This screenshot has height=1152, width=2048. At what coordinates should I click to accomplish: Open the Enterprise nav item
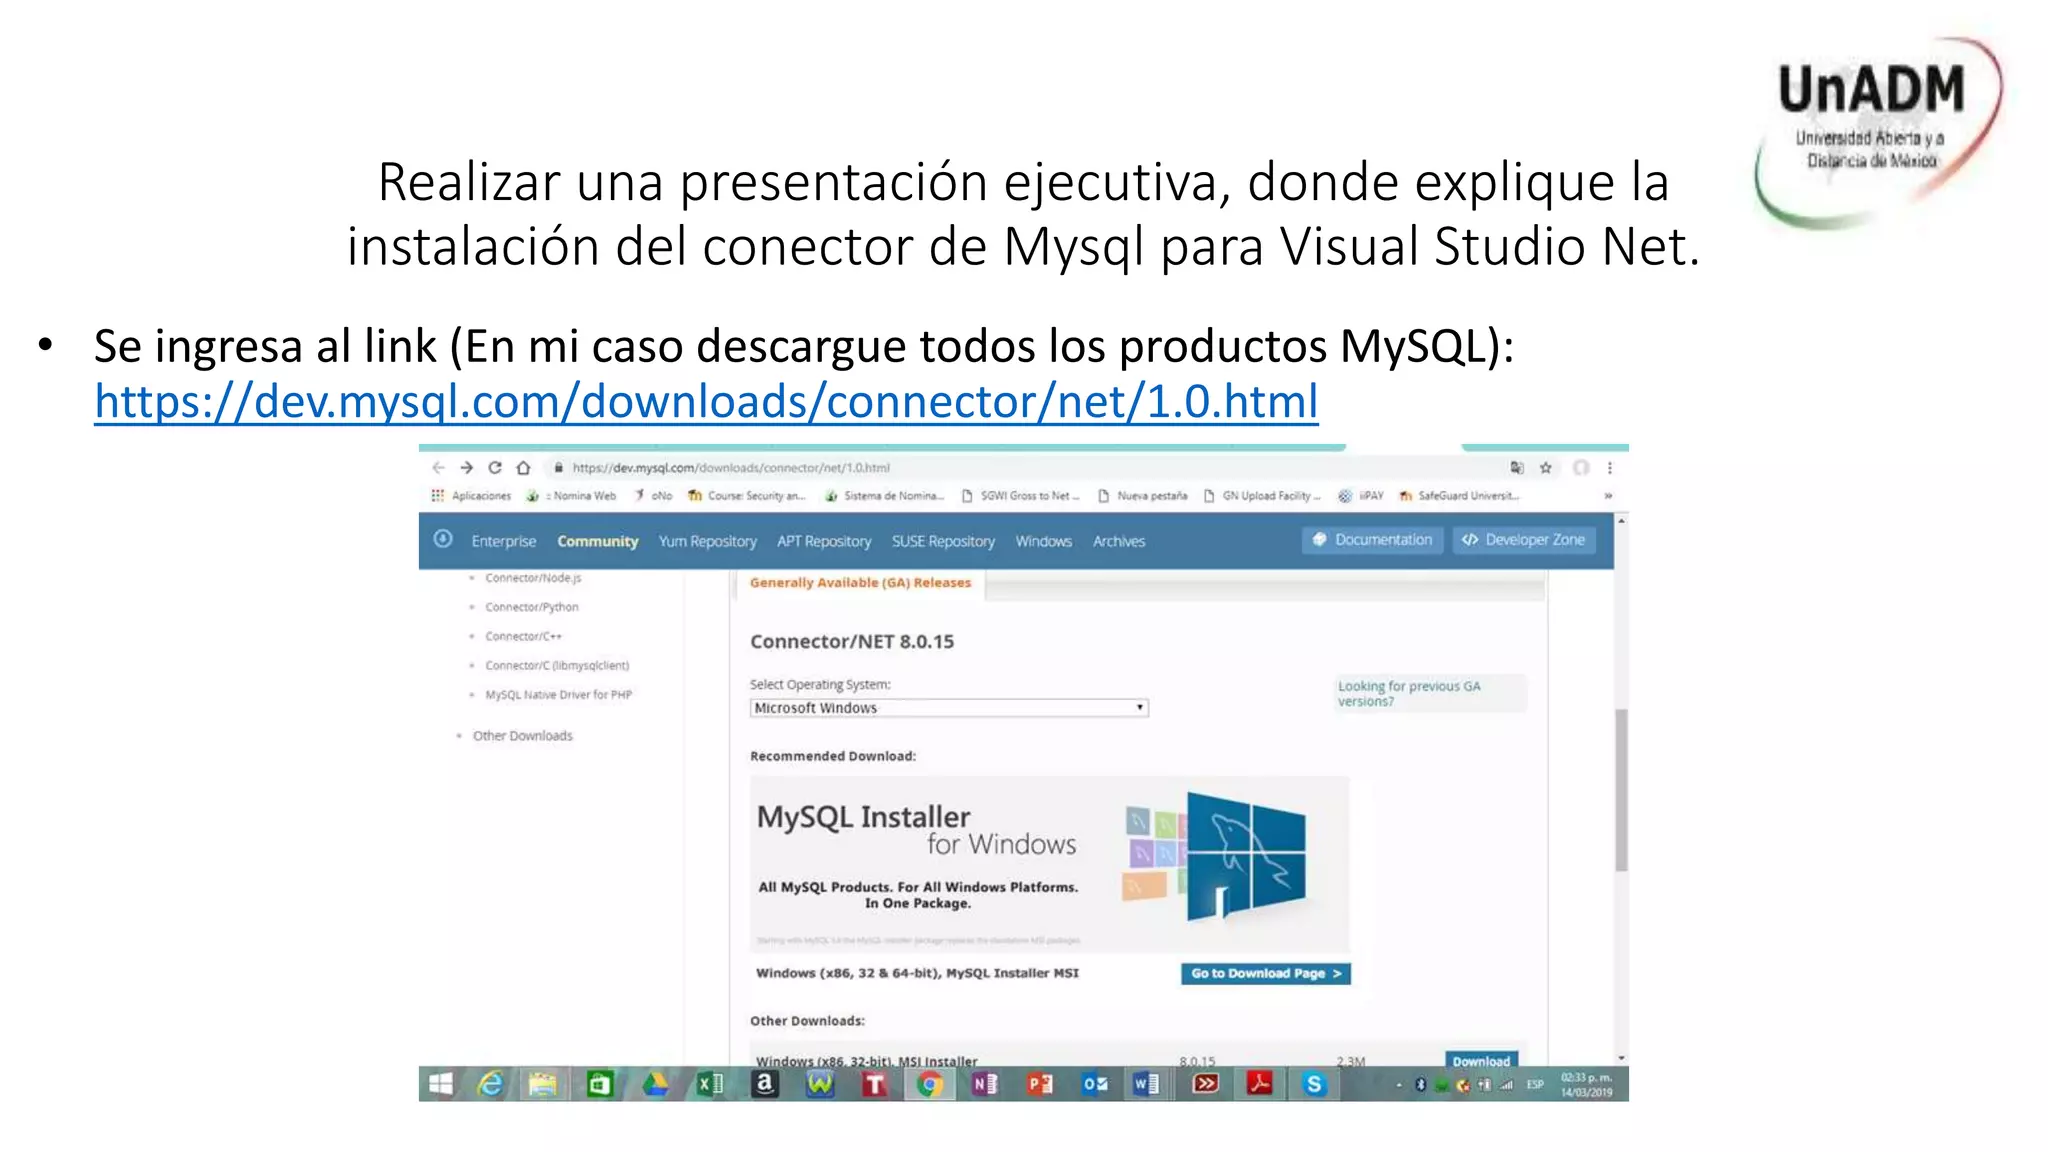(x=504, y=541)
